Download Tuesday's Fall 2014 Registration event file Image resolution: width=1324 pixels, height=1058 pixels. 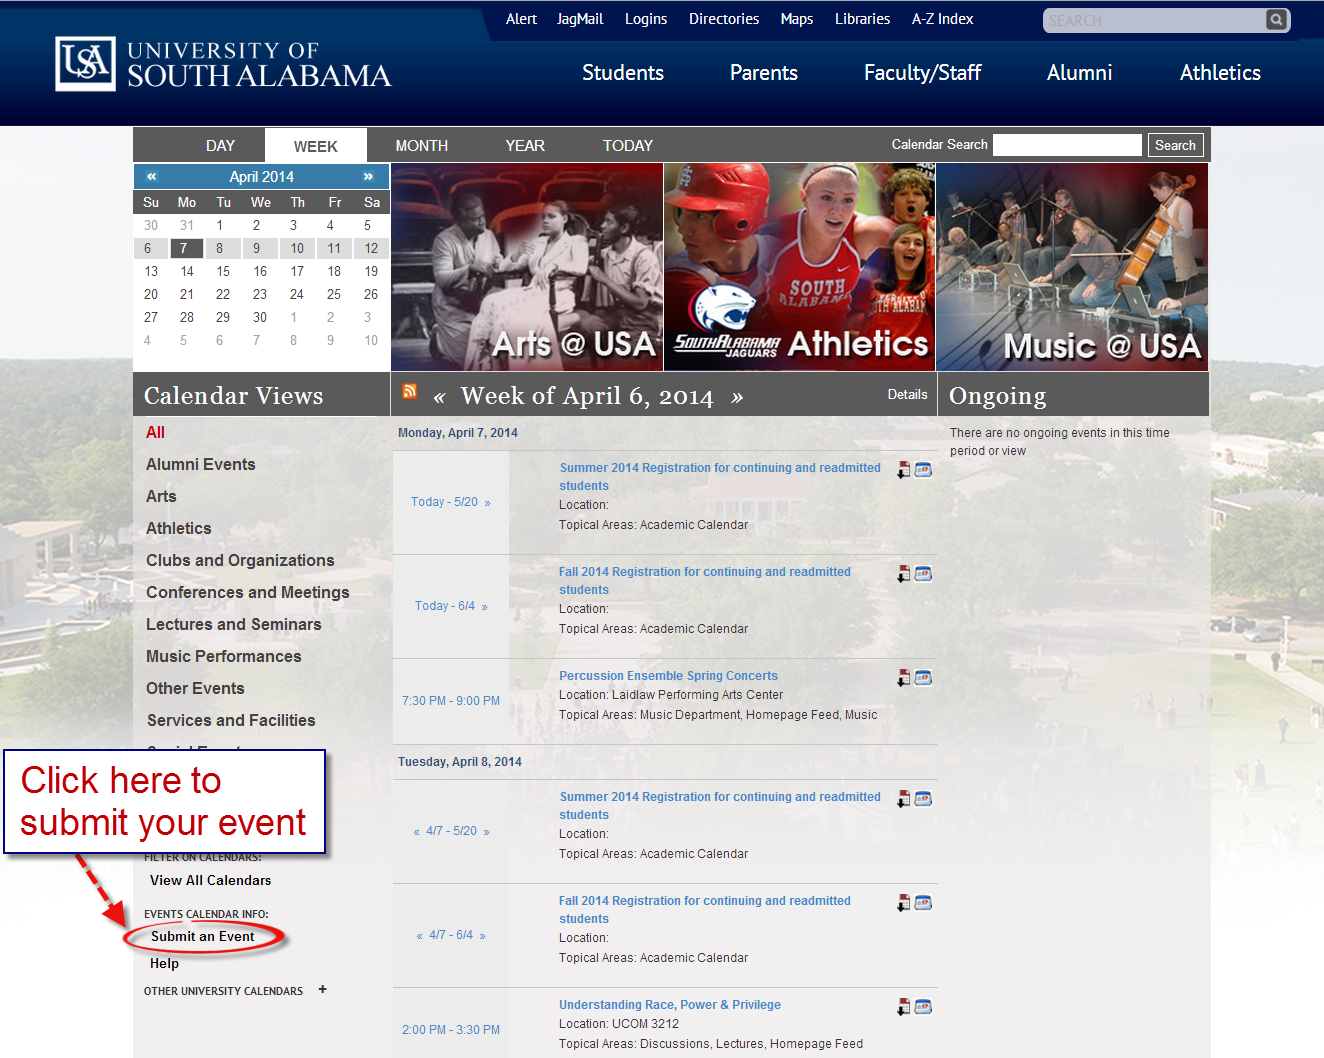coord(904,903)
